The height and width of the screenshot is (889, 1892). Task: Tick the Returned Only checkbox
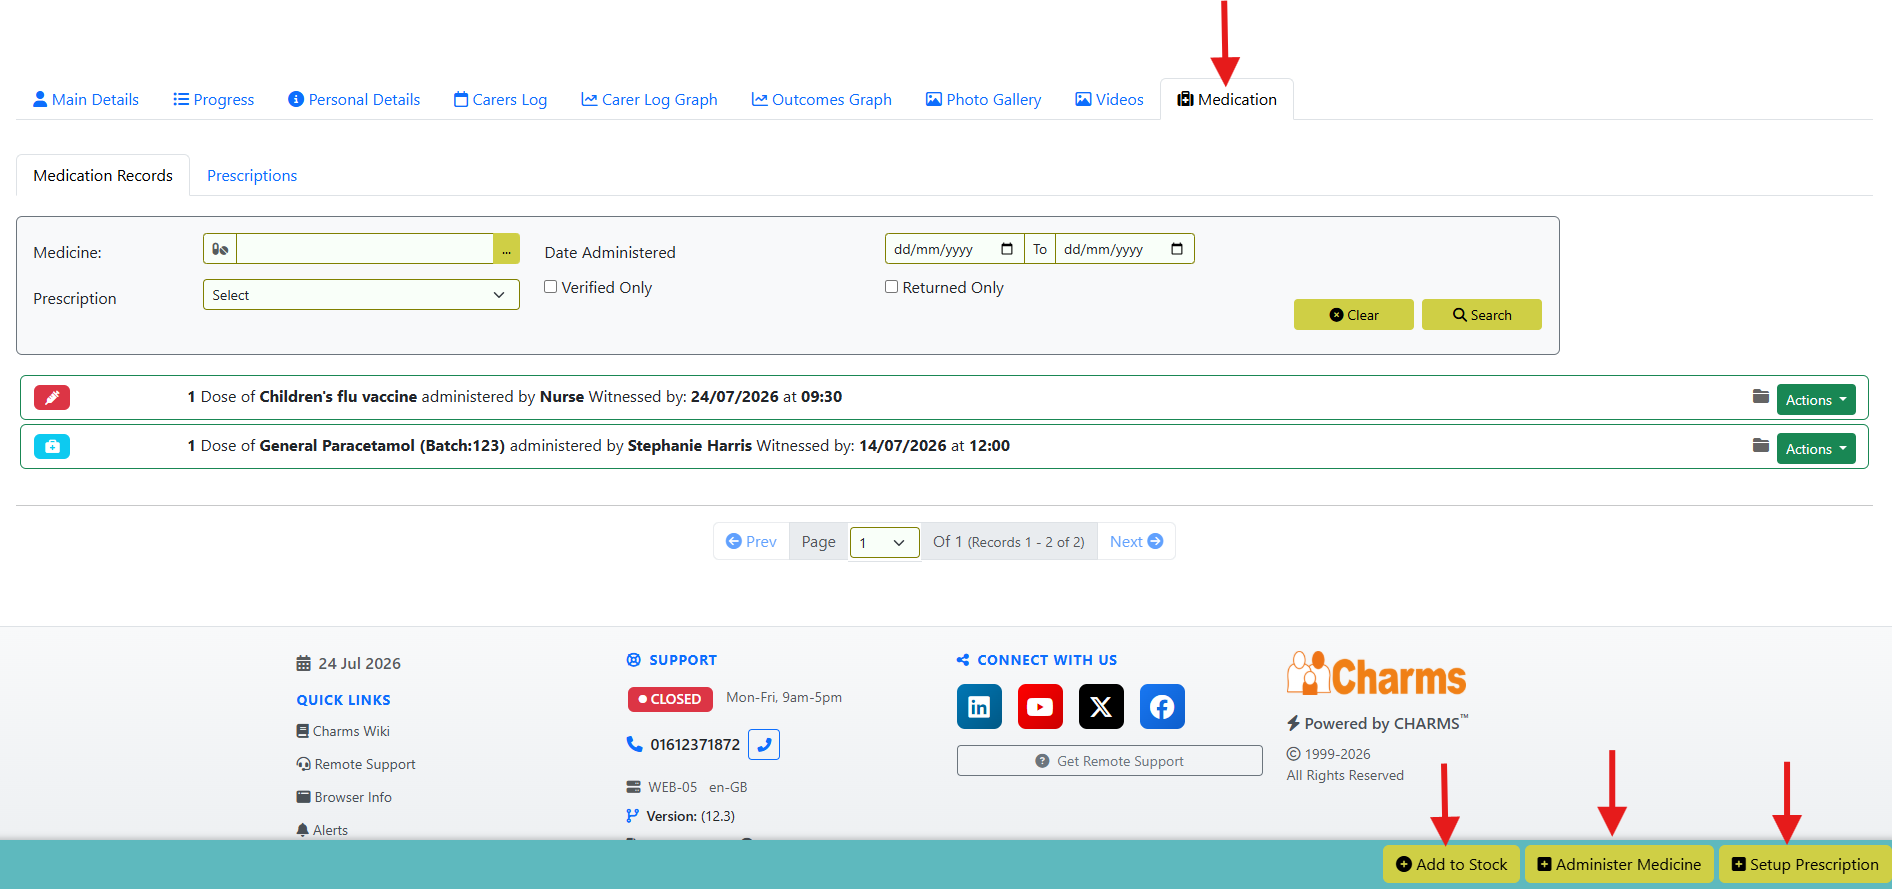coord(891,287)
